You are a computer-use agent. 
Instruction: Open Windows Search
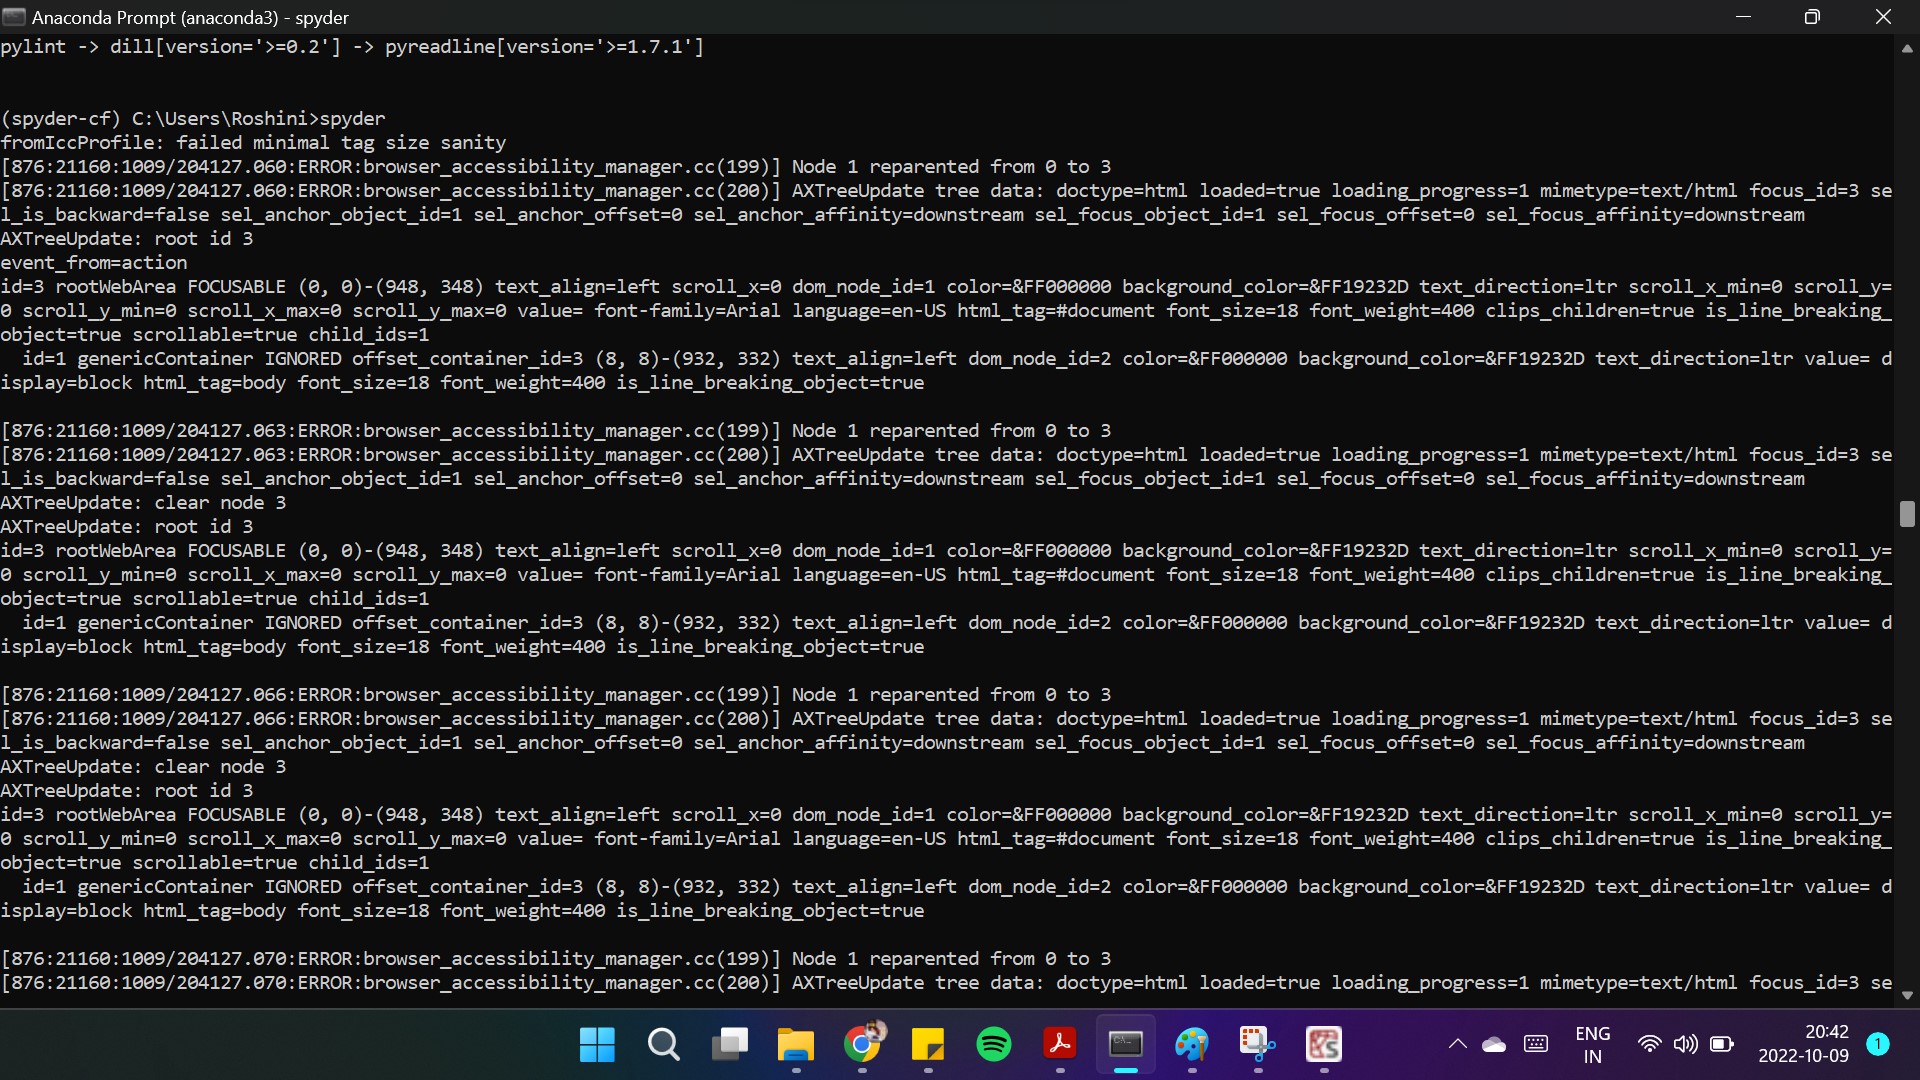point(665,1045)
